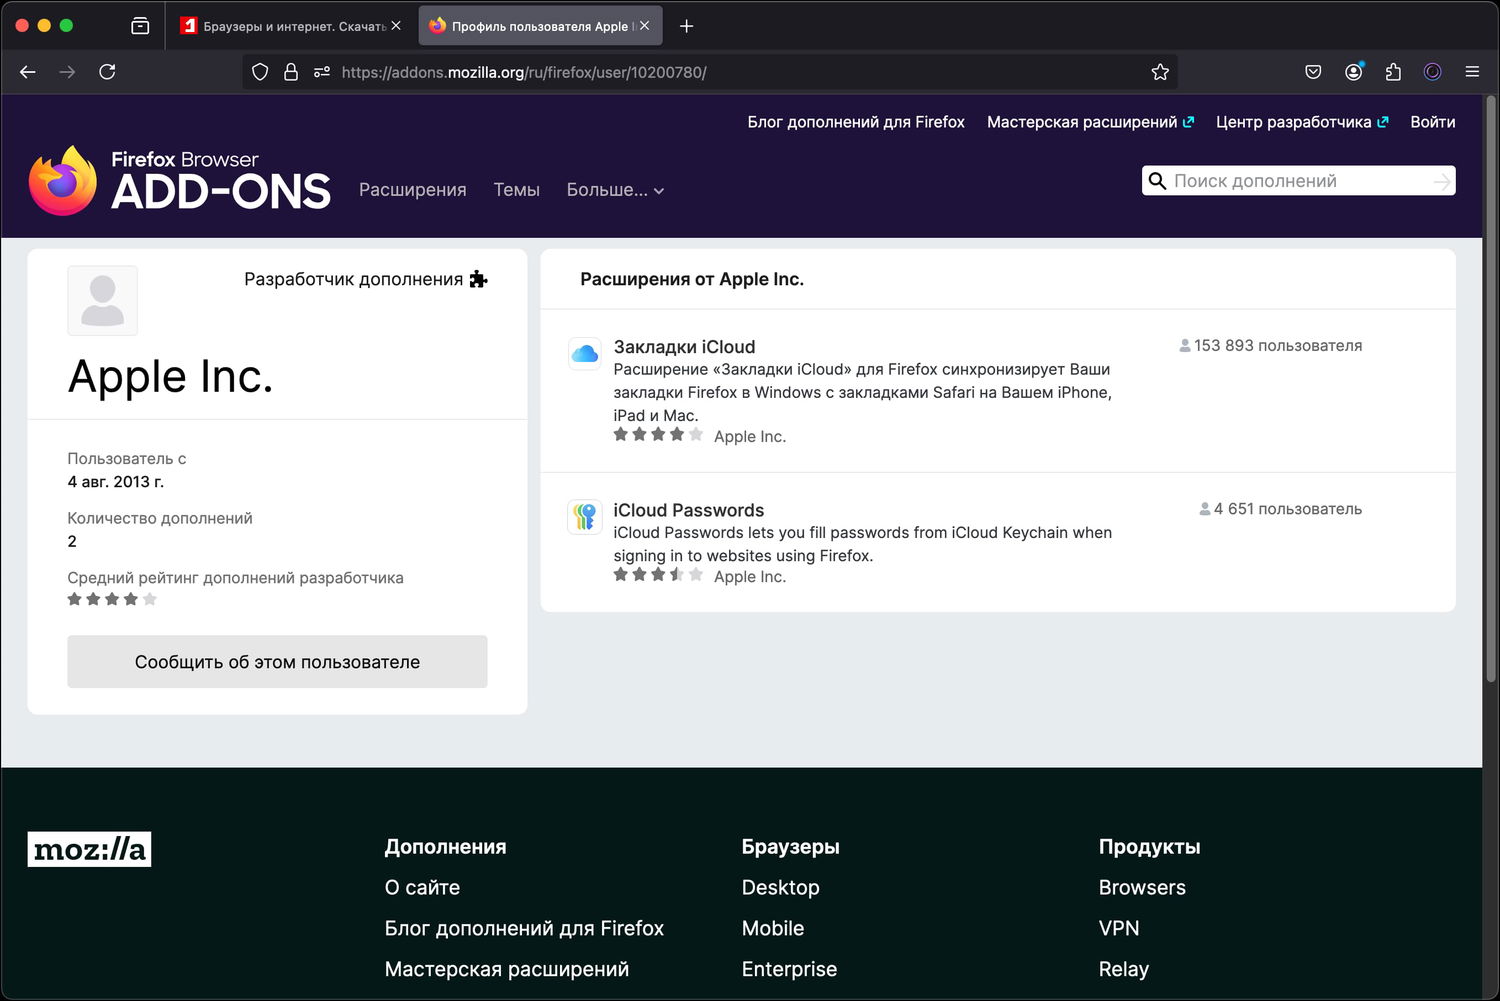Open the list all tabs icon
This screenshot has width=1500, height=1001.
[x=140, y=26]
